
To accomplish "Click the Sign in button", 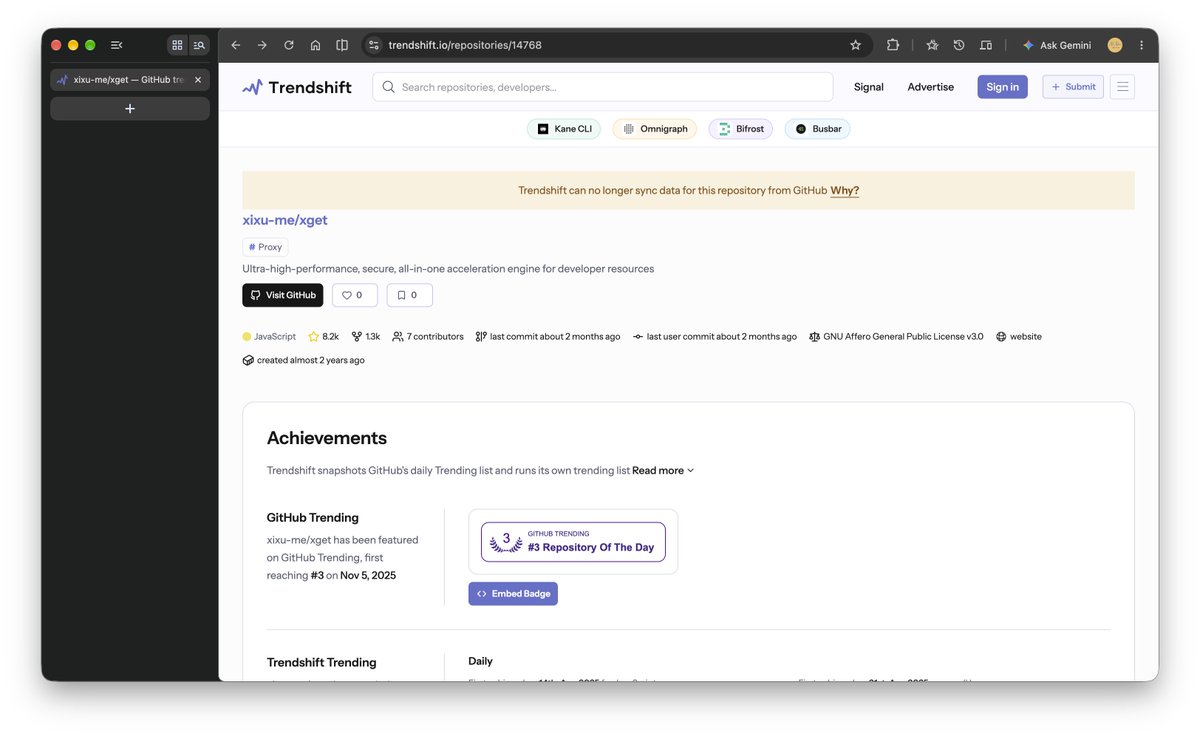I will pyautogui.click(x=1002, y=87).
